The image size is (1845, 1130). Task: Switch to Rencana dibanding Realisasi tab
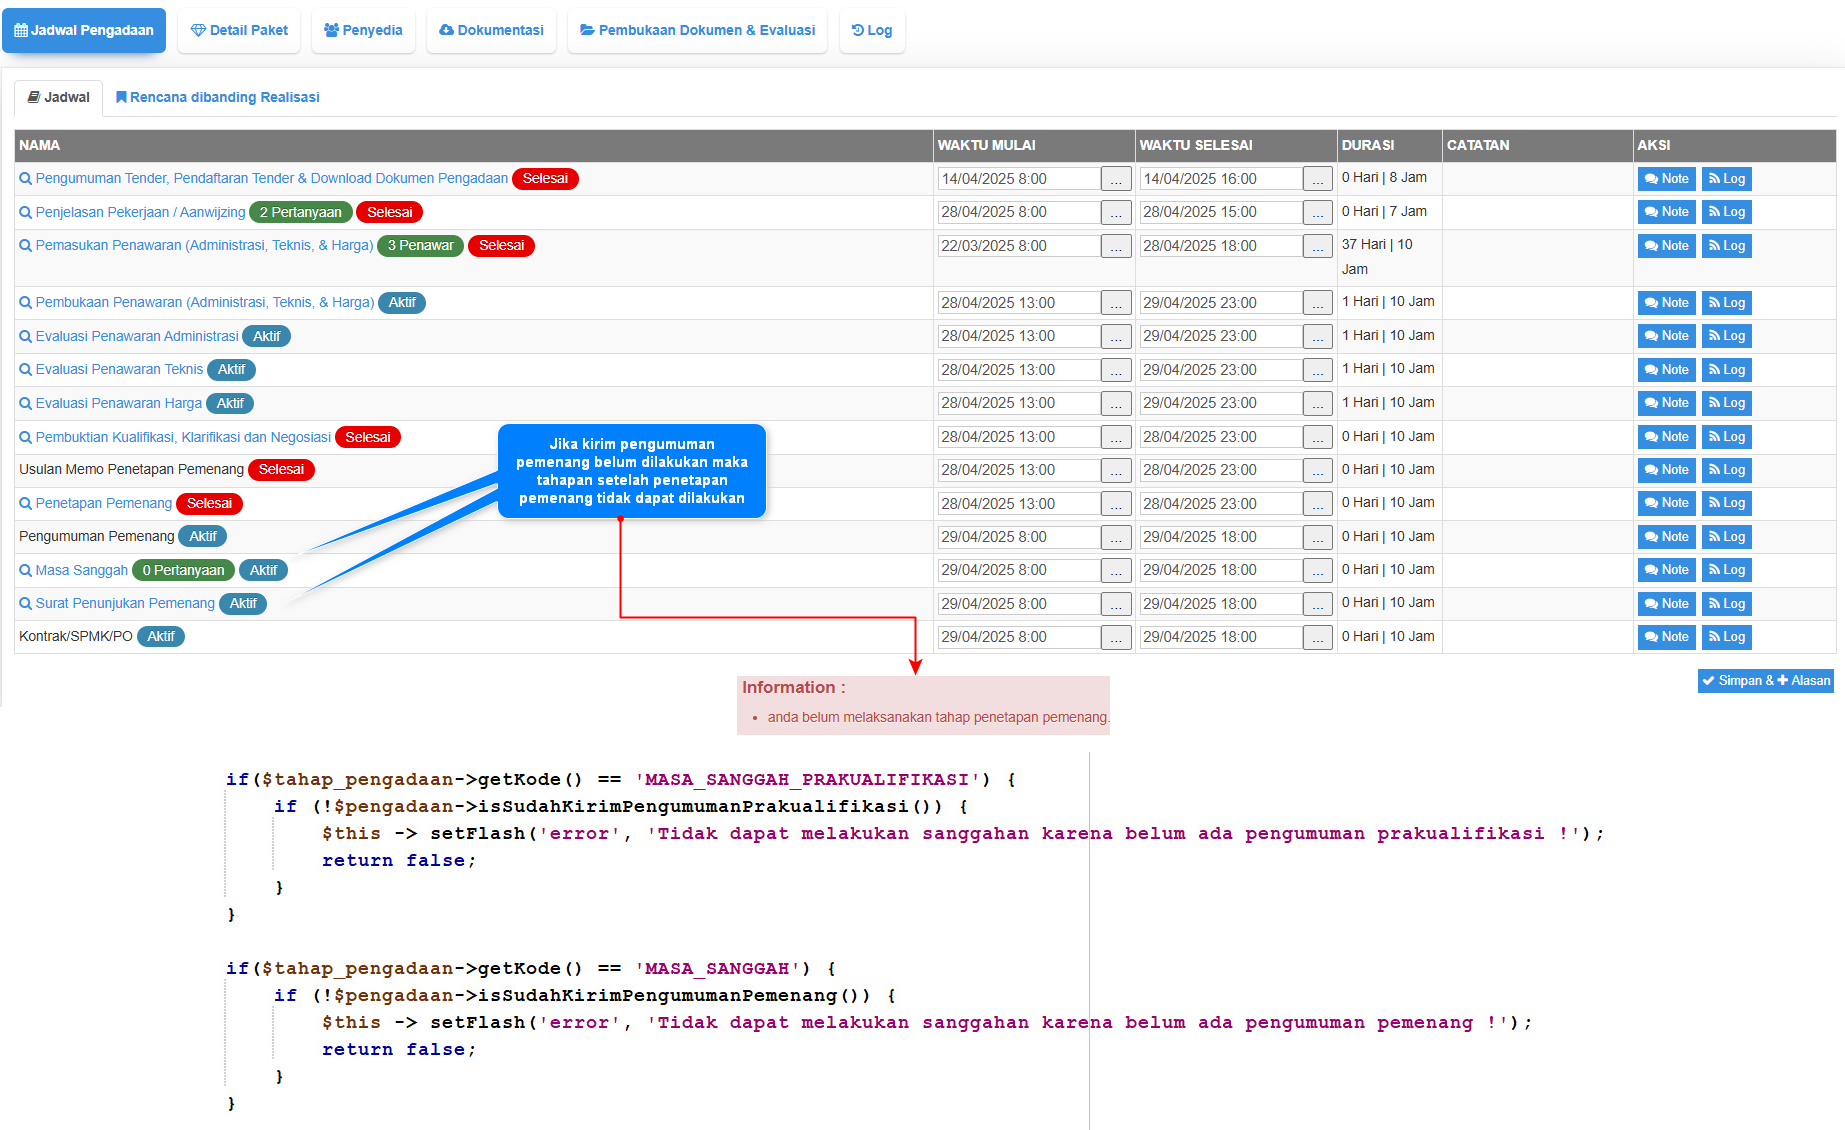pos(217,97)
